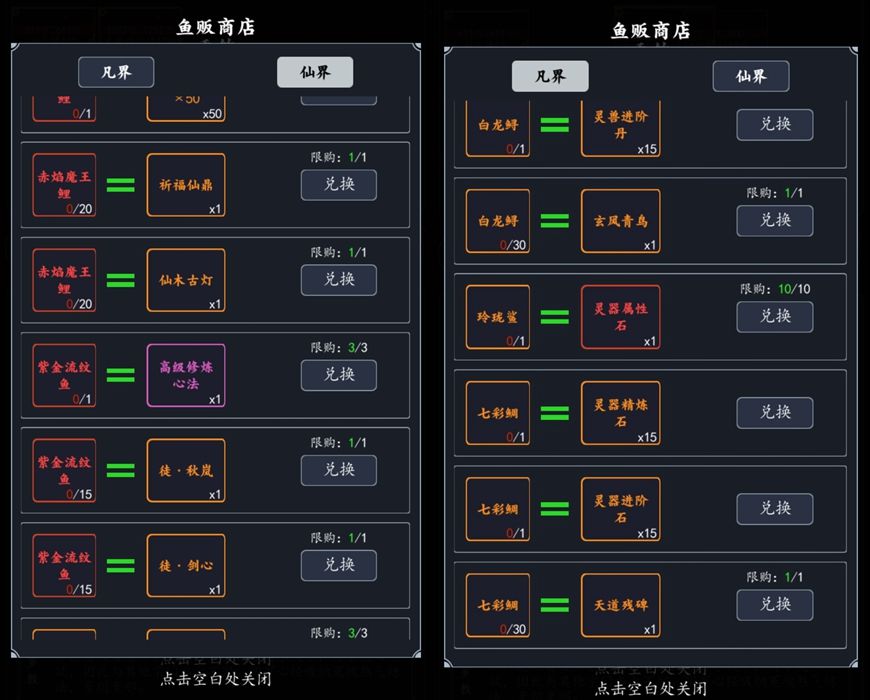This screenshot has height=700, width=870.
Task: Switch to 仙界 tab in right shop panel
Action: 751,76
